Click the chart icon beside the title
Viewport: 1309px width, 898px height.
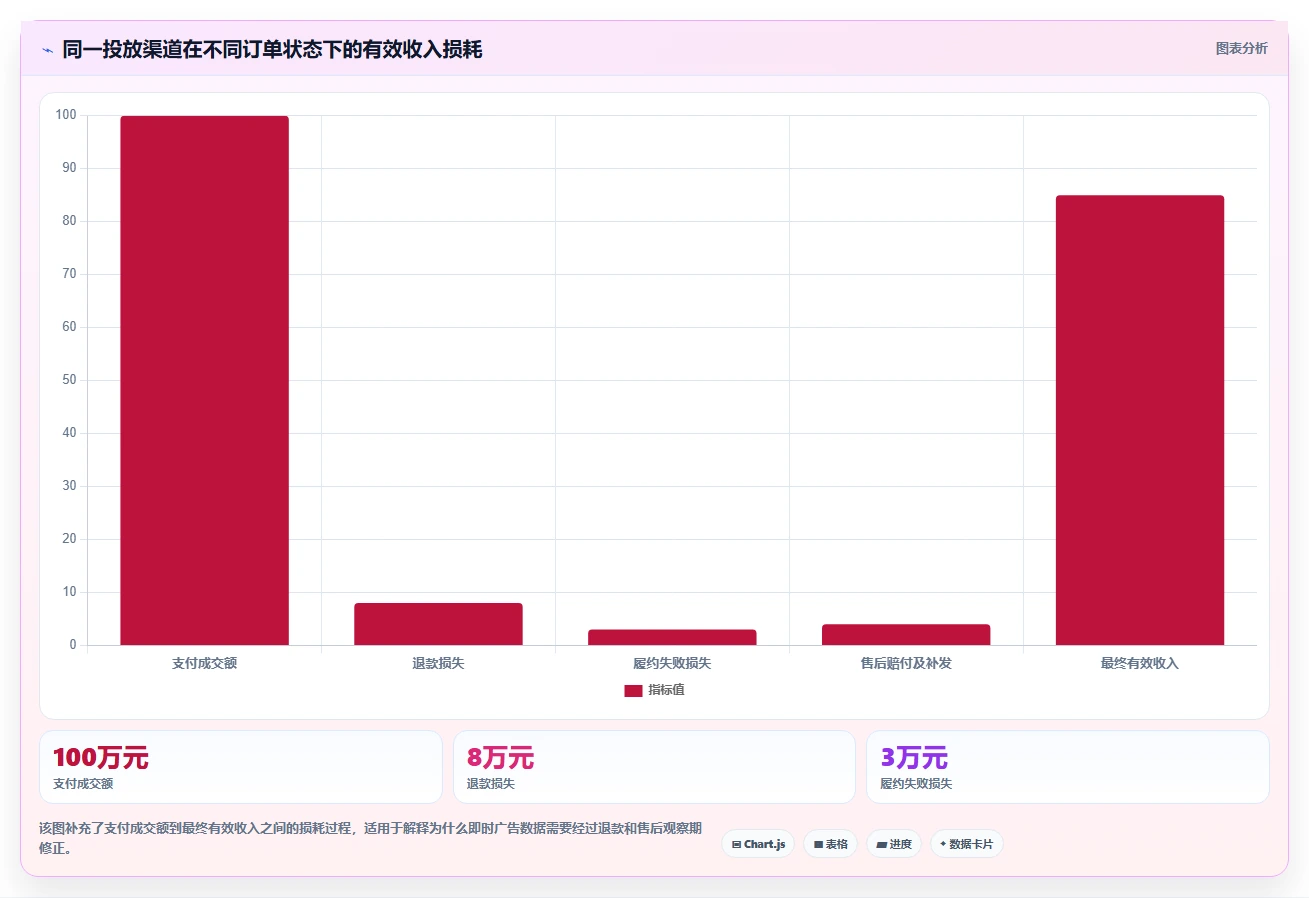(47, 50)
